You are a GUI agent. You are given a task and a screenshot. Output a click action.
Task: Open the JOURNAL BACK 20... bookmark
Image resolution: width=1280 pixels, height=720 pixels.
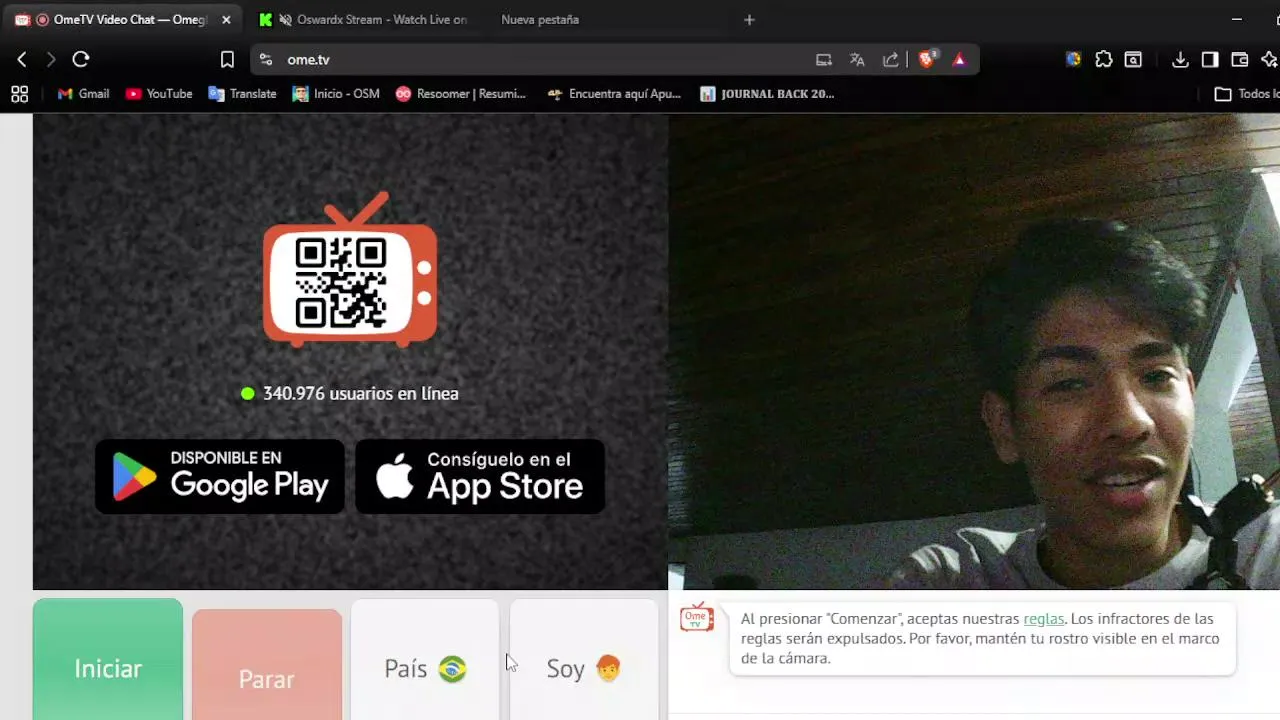click(767, 94)
